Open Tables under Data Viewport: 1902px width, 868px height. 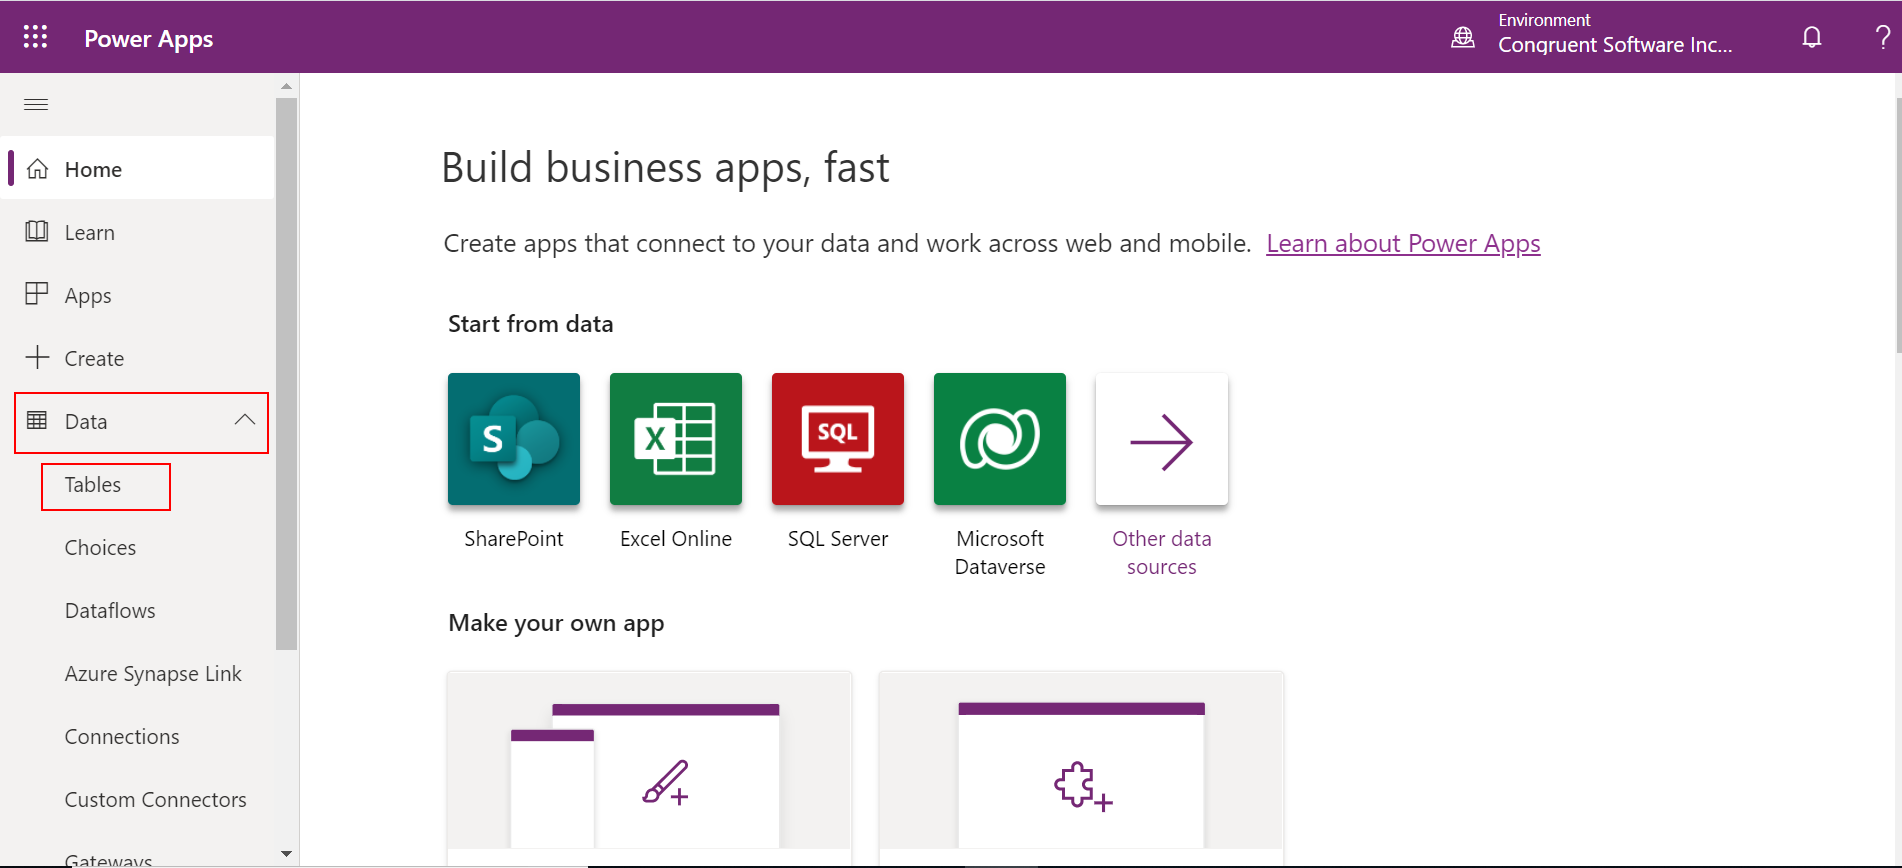point(93,485)
